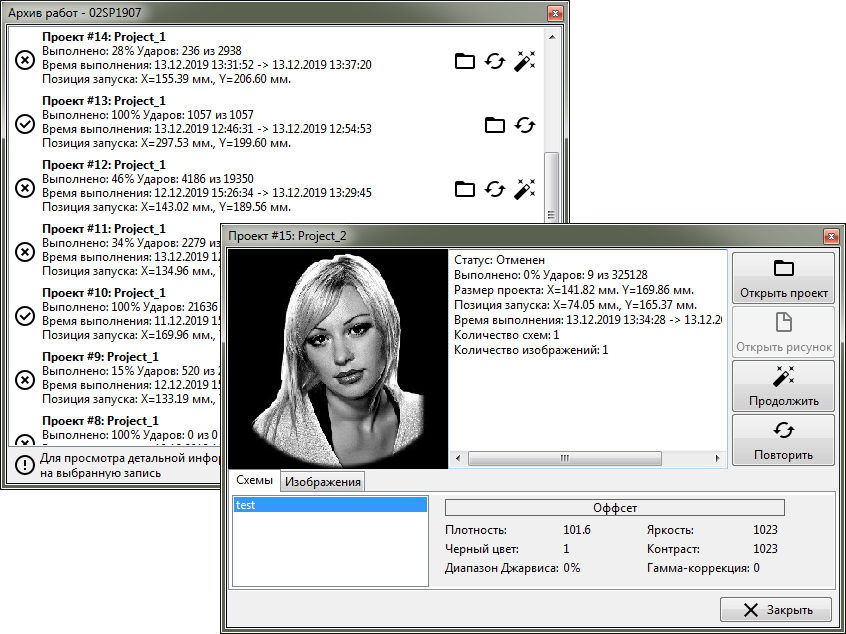
Task: Select the Проект #13: Project_1 title
Action: (104, 101)
